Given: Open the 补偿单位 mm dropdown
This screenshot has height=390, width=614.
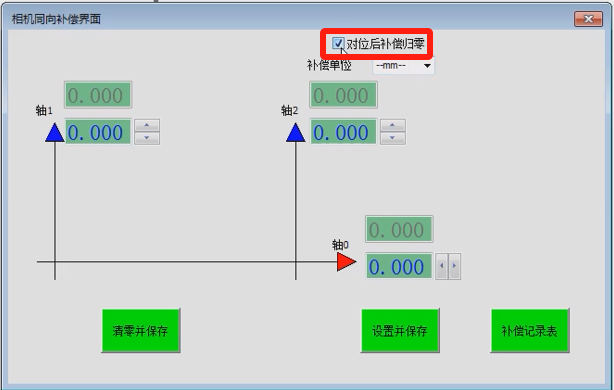Looking at the screenshot, I should point(403,65).
